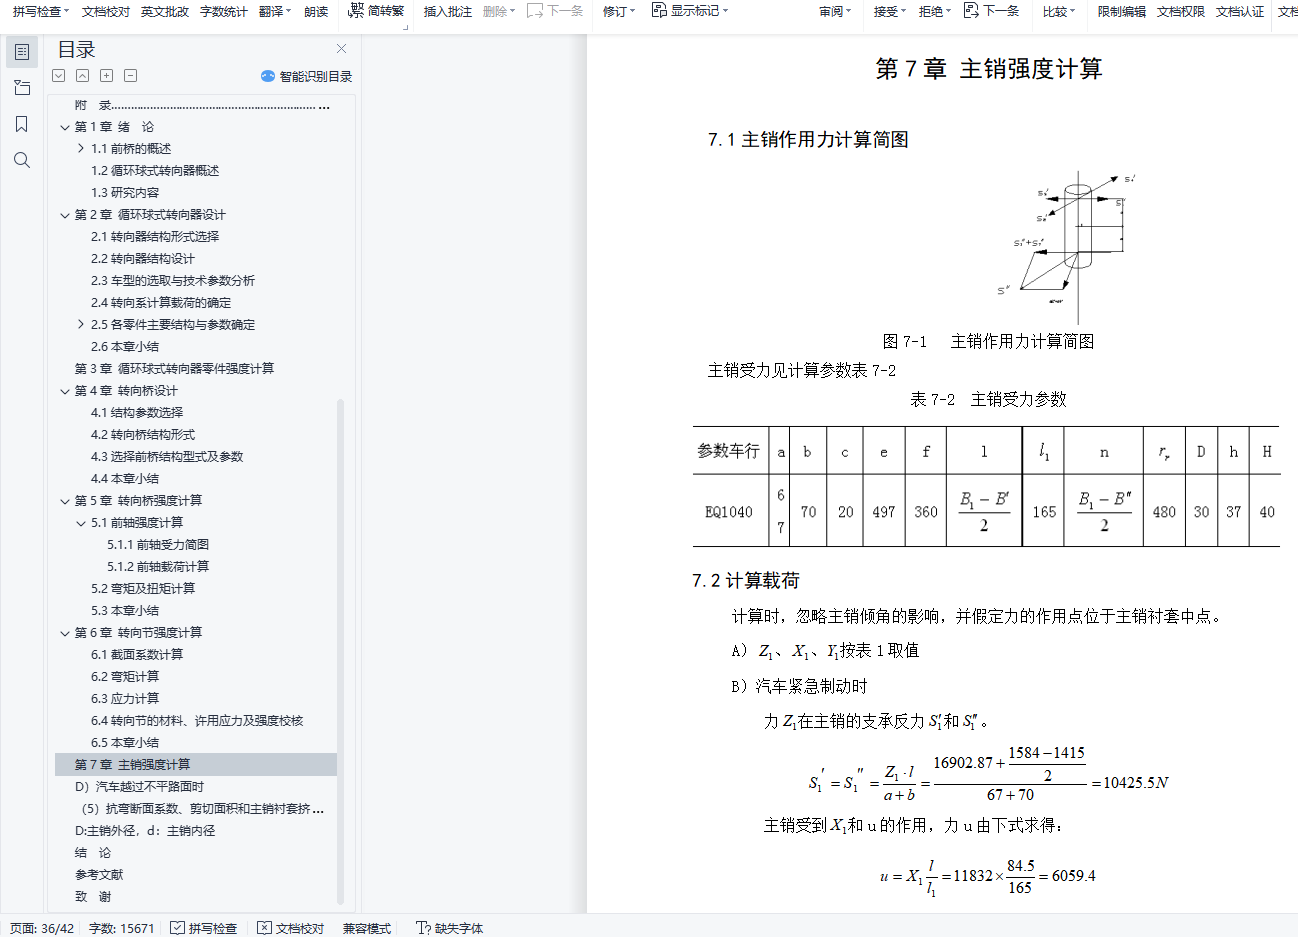
Task: Jump to next comment (下一条) after 删除
Action: click(x=555, y=11)
